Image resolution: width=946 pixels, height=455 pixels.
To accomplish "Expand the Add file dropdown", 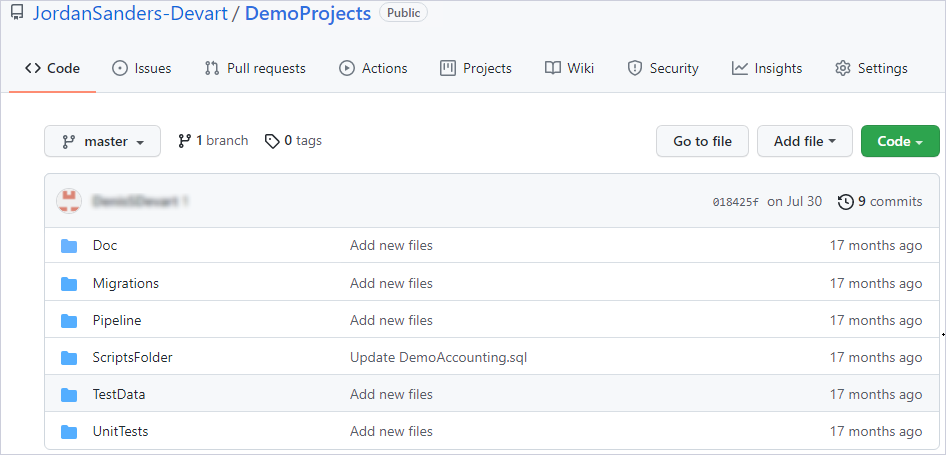I will click(805, 141).
